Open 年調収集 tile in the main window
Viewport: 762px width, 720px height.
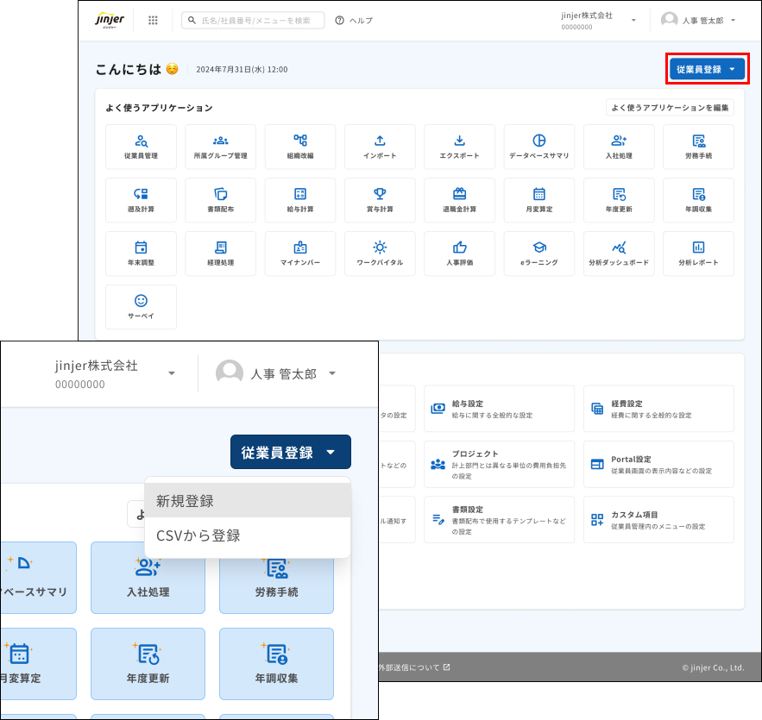[699, 200]
